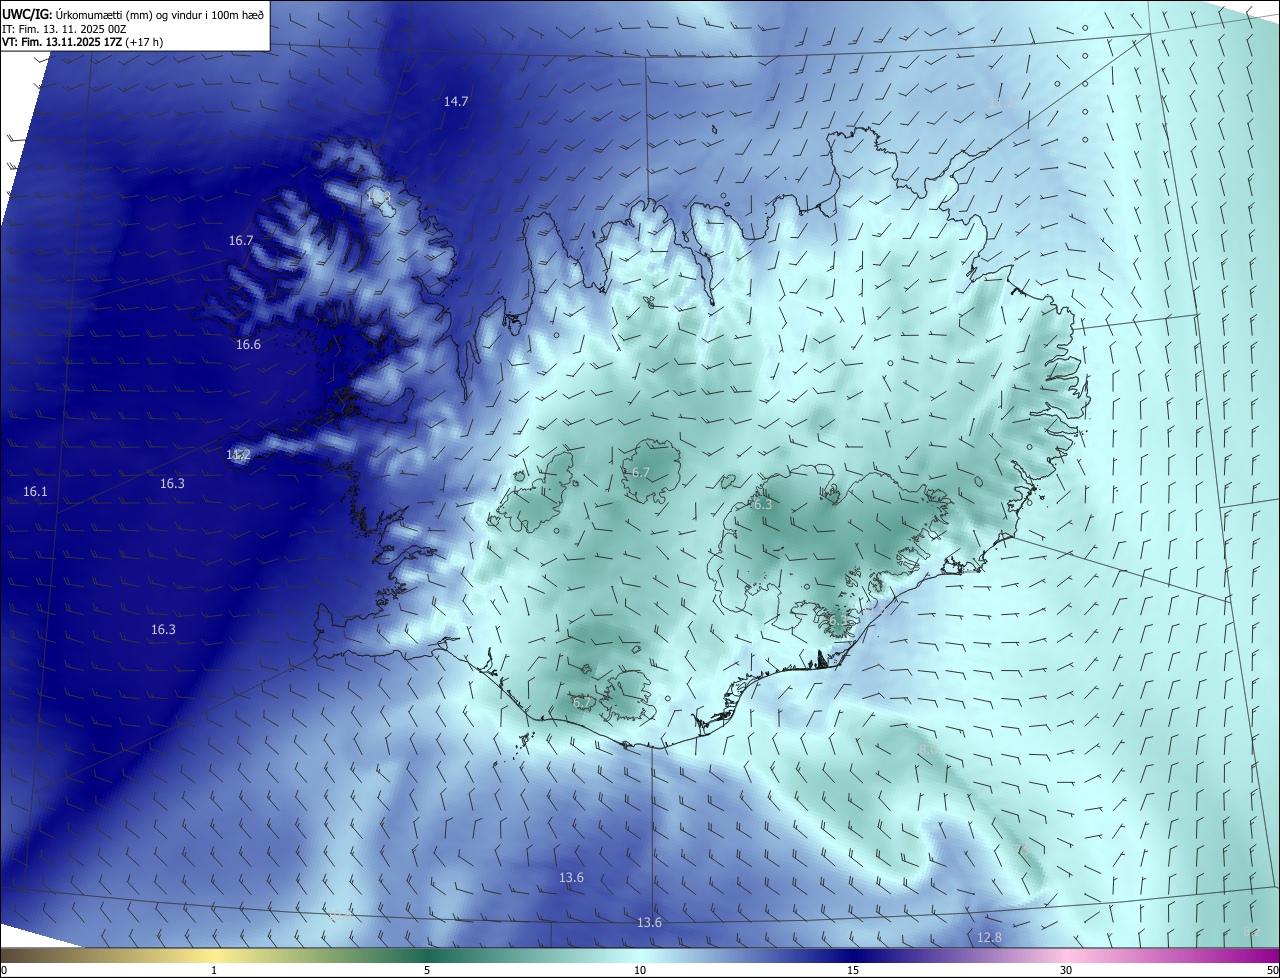Click colorbar tick label 50
Image resolution: width=1280 pixels, height=978 pixels.
[x=1271, y=970]
